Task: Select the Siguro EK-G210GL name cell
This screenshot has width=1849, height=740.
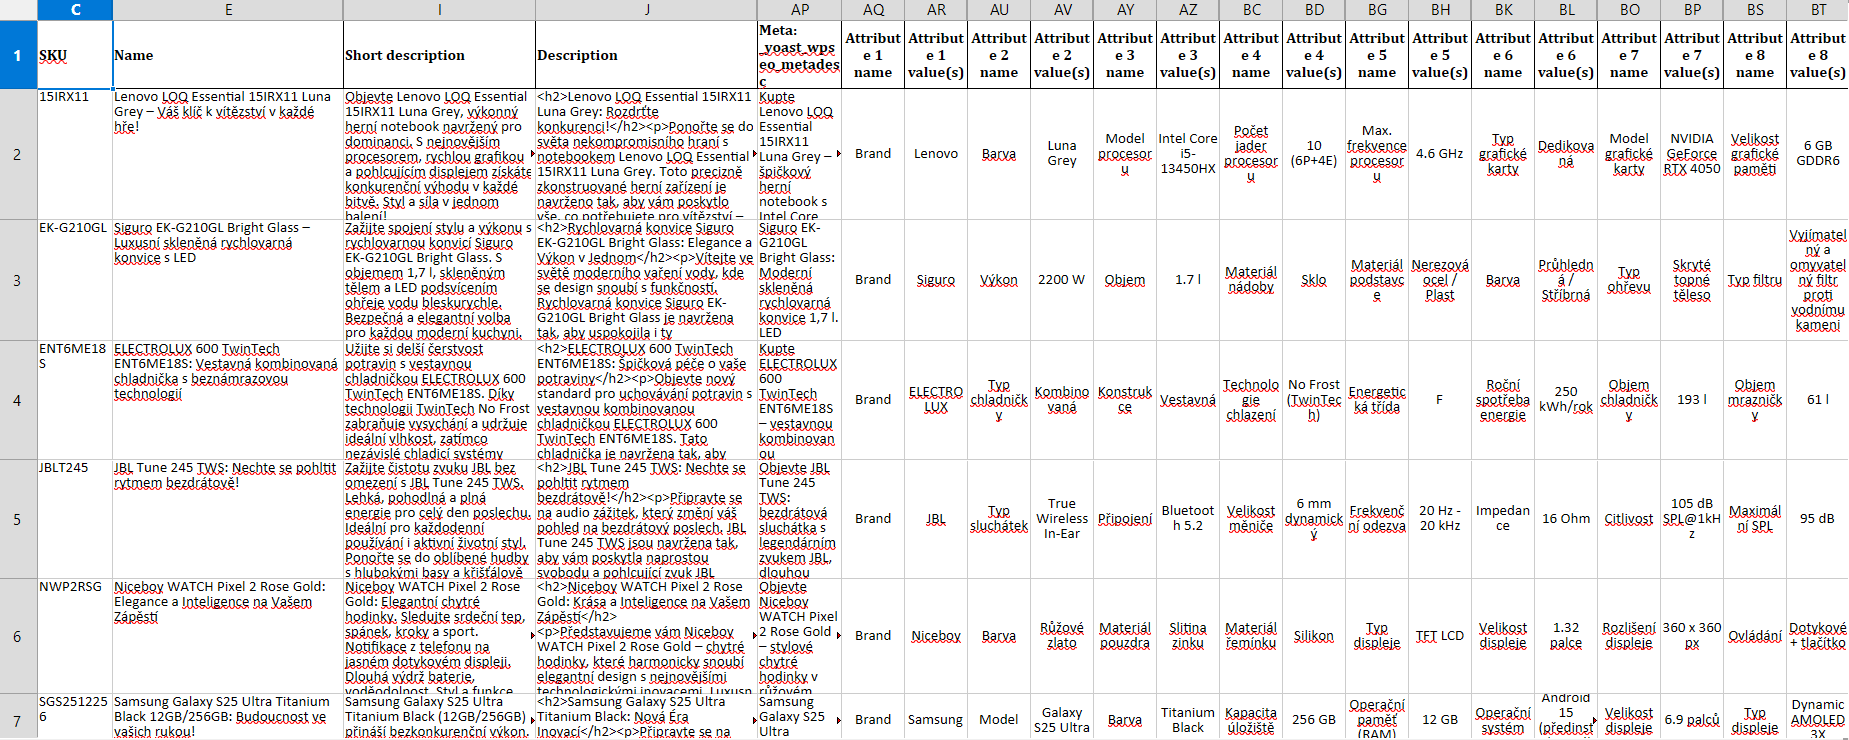Action: point(227,280)
